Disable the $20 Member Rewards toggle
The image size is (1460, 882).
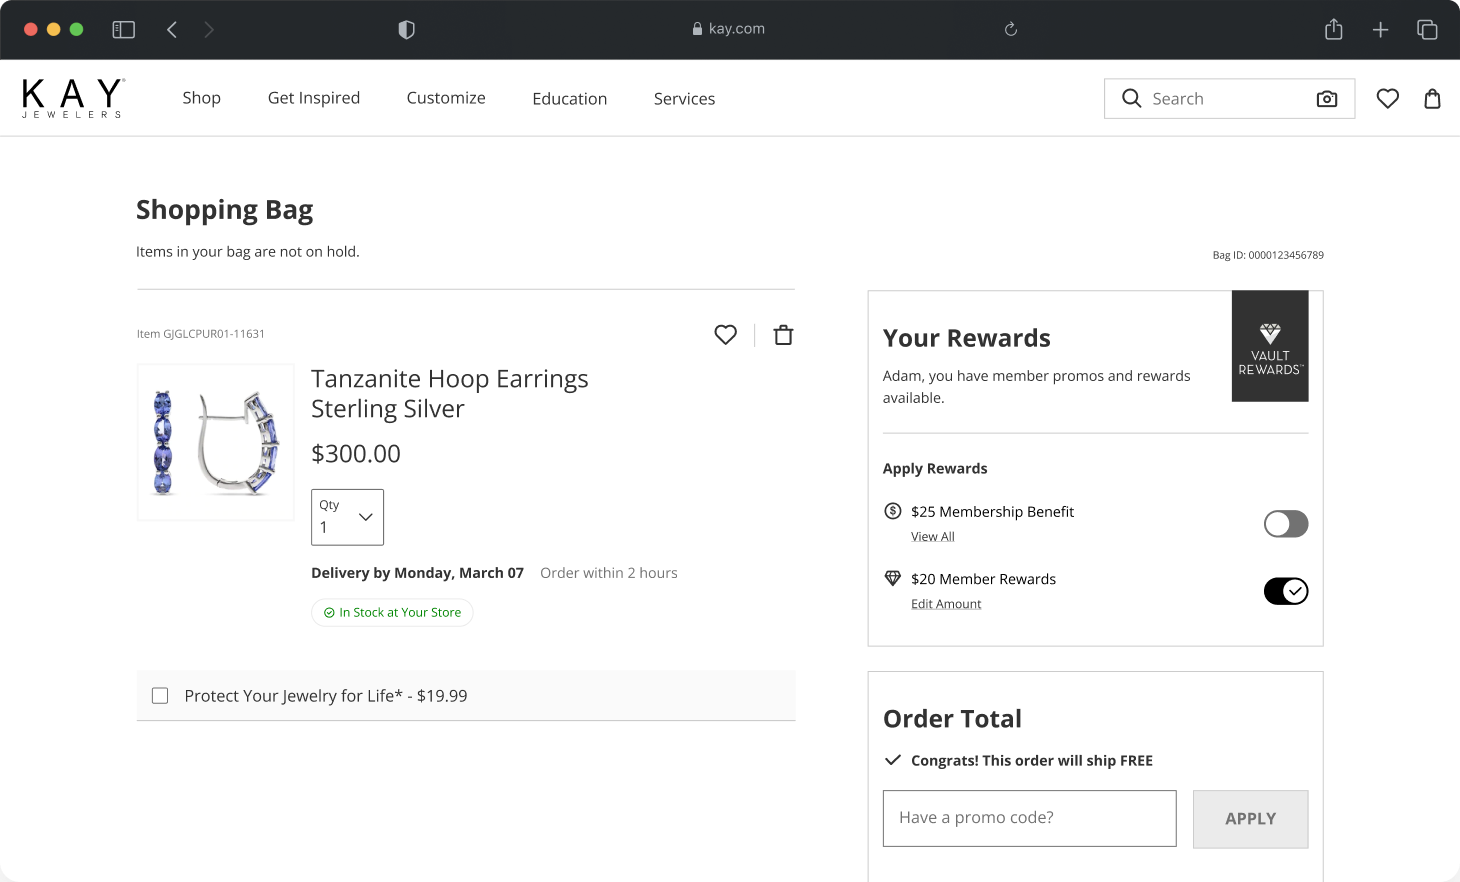pyautogui.click(x=1286, y=591)
